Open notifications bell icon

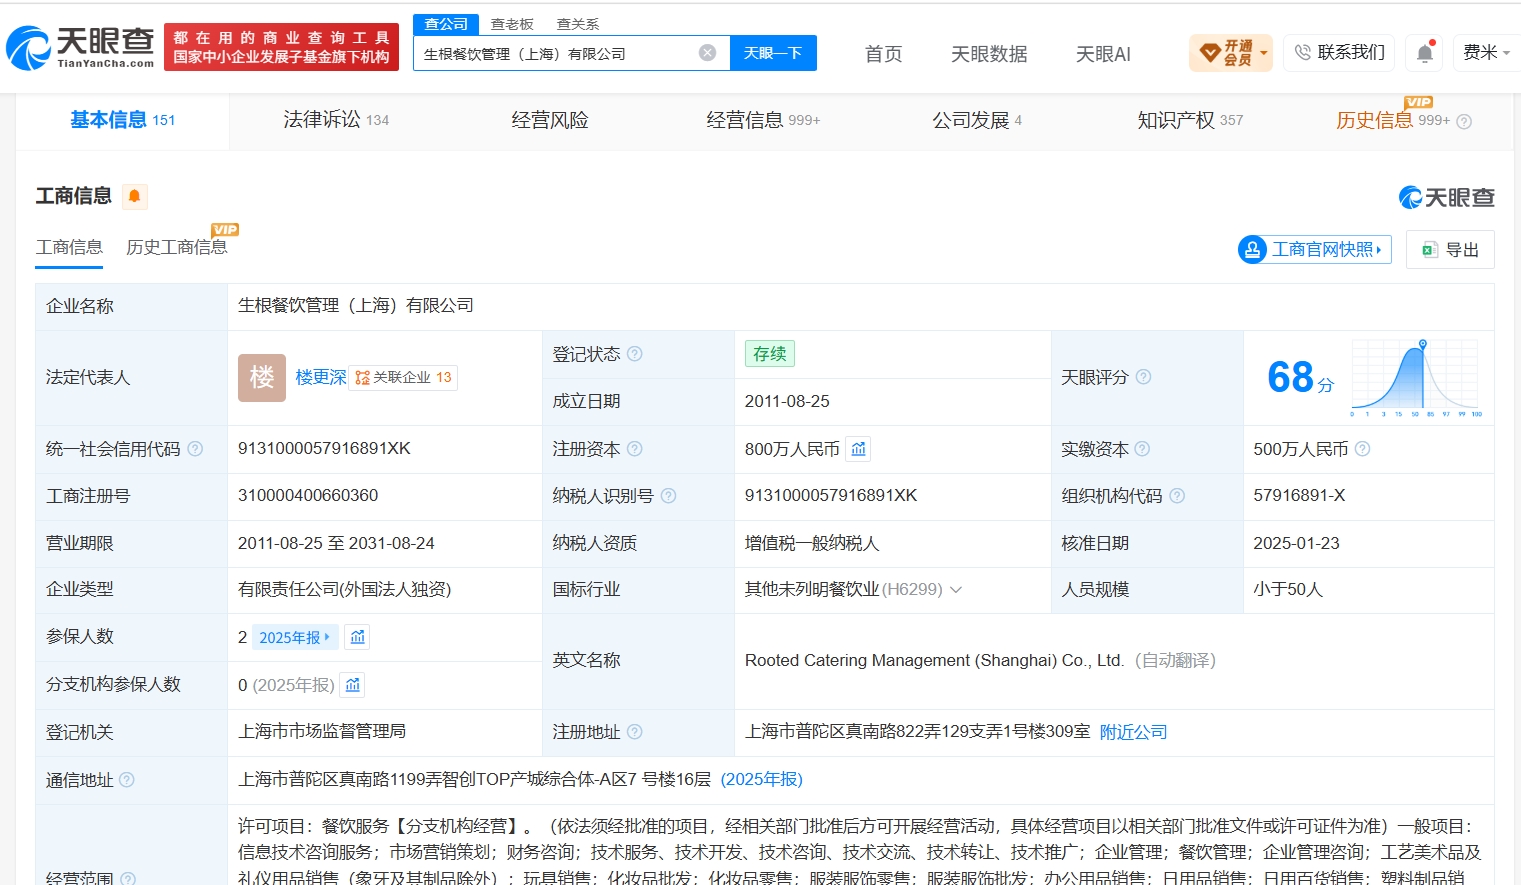pyautogui.click(x=1424, y=53)
